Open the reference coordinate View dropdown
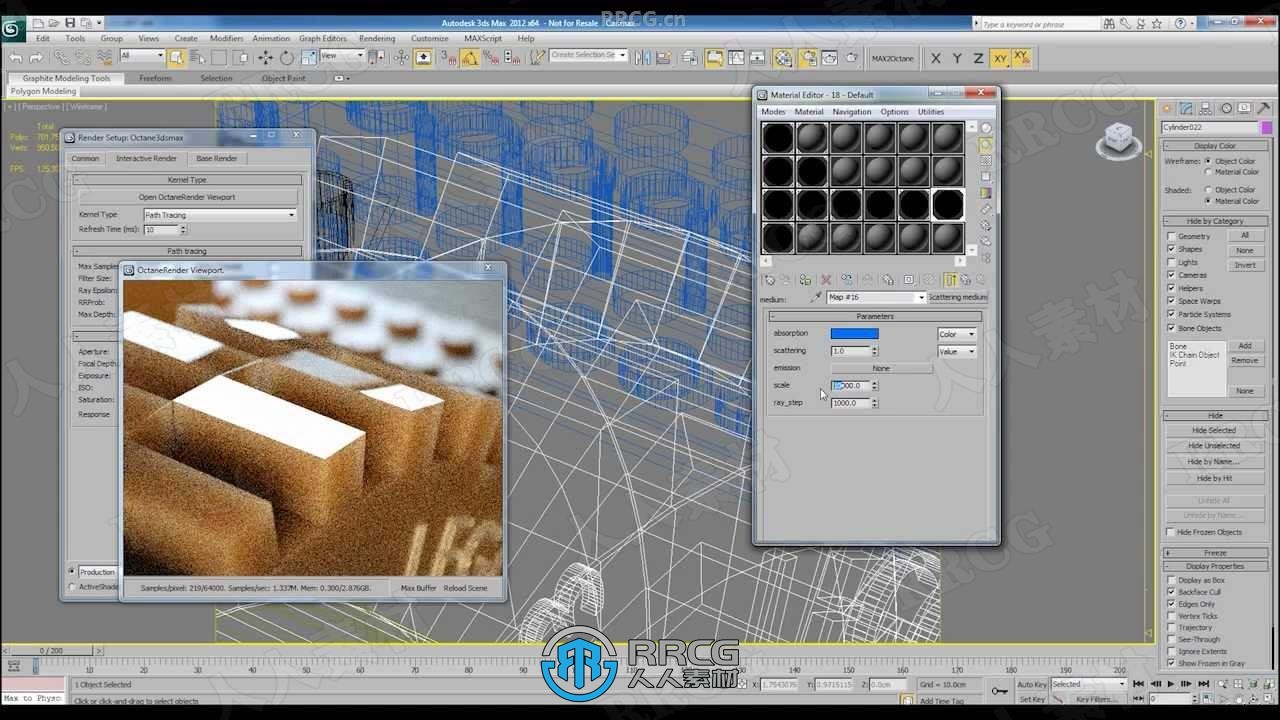The image size is (1280, 720). click(341, 56)
